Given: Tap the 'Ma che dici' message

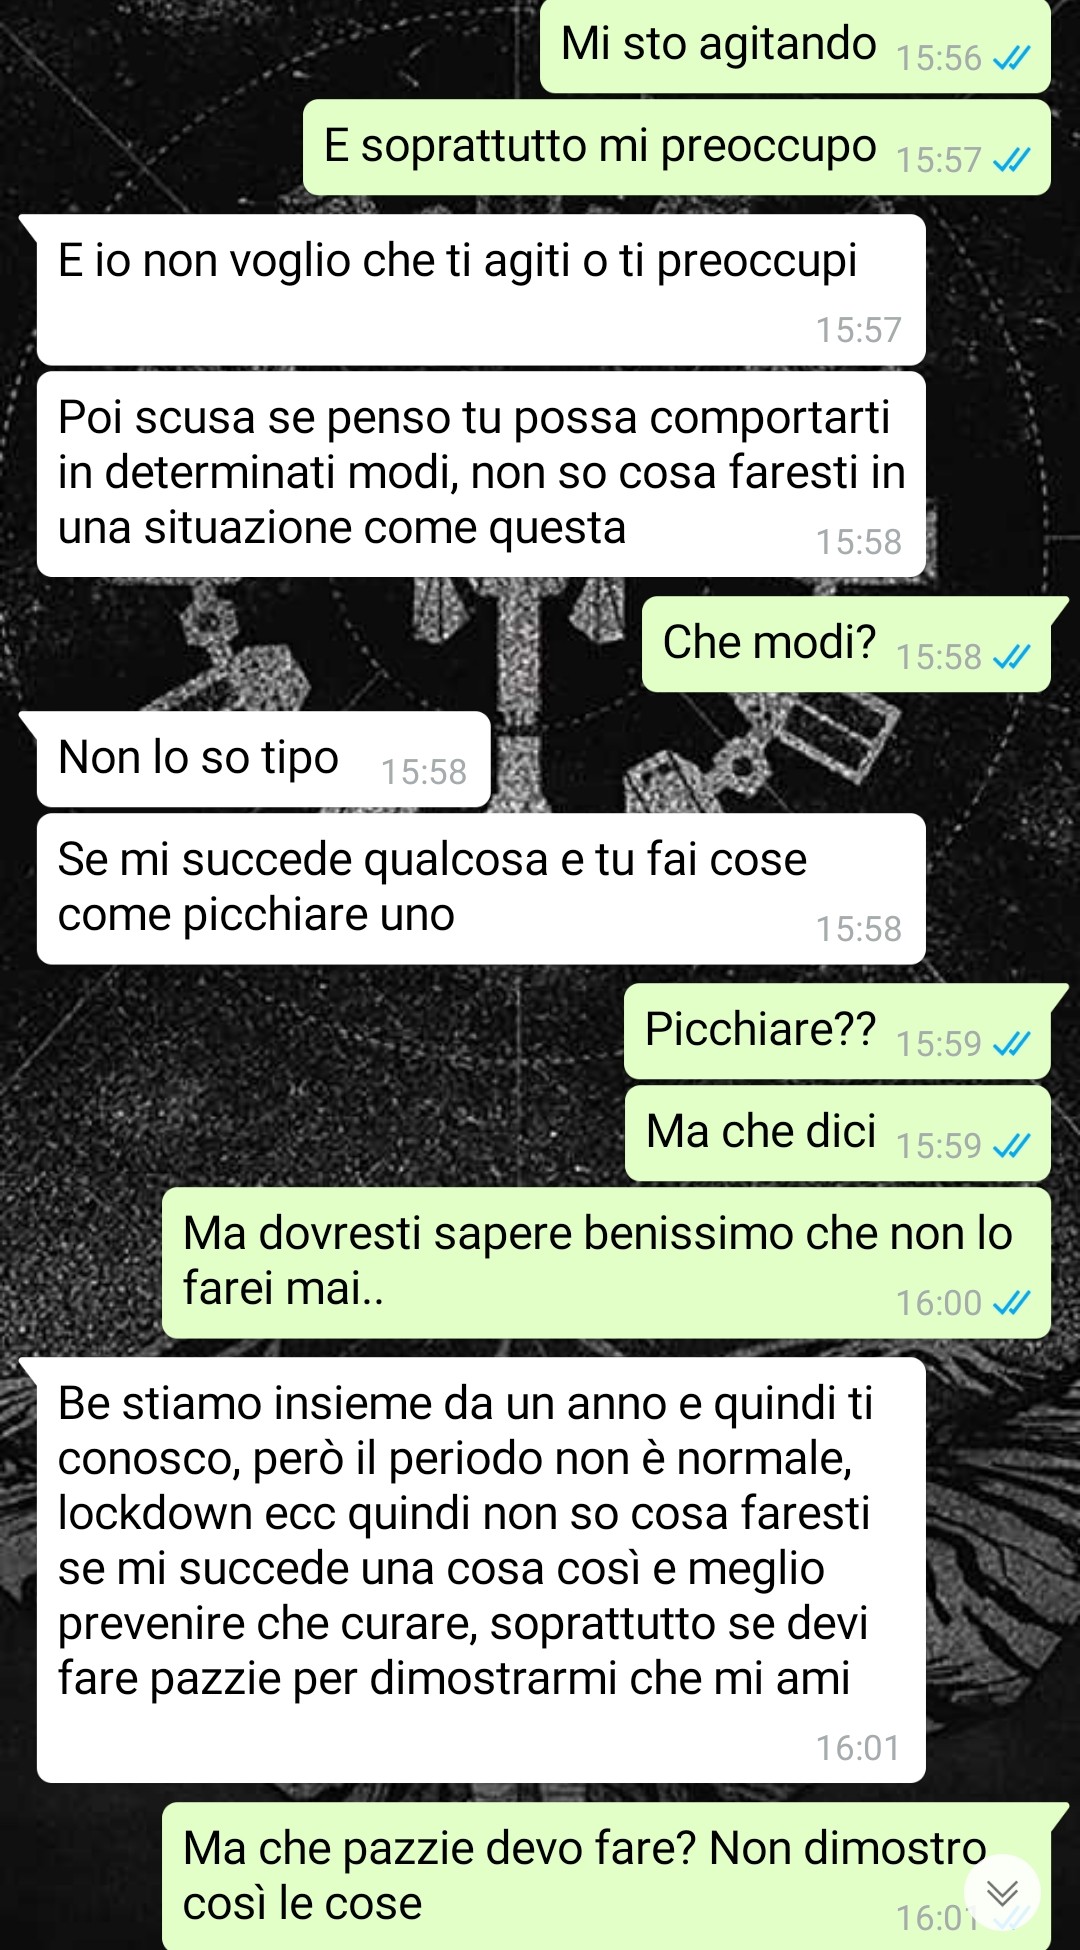Looking at the screenshot, I should [838, 1133].
